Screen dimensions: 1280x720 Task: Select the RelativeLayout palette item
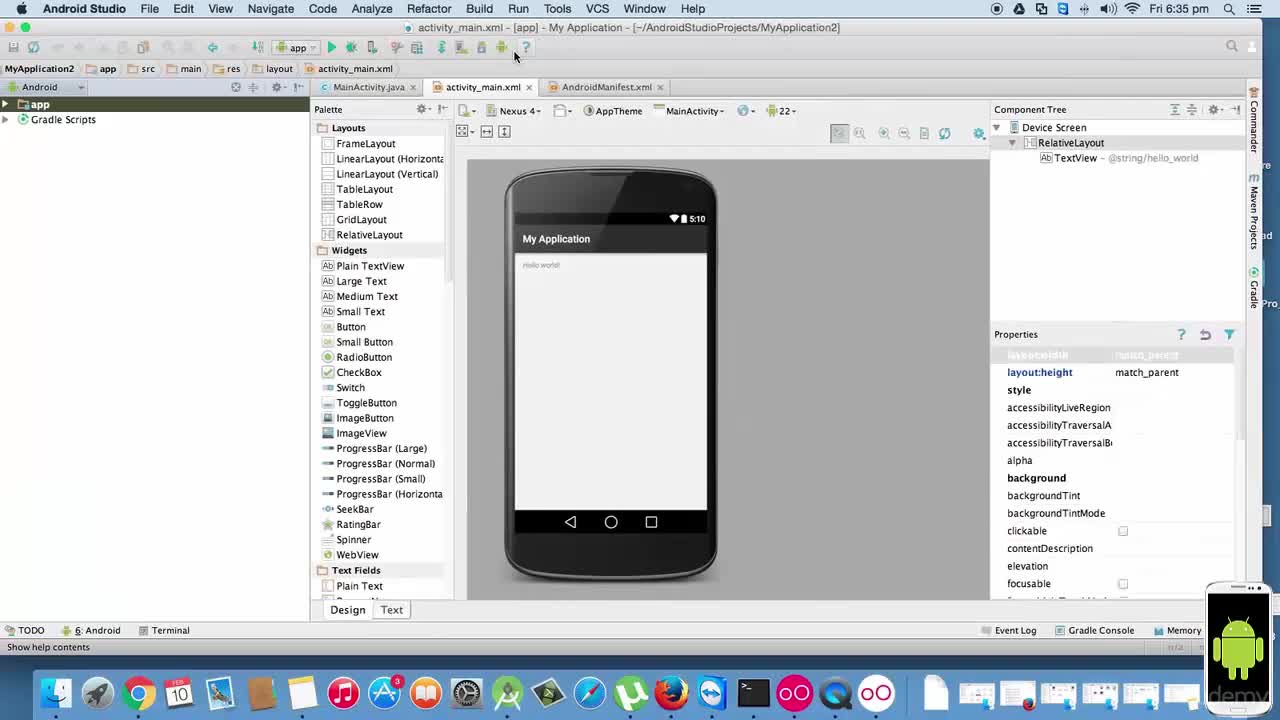(362, 235)
